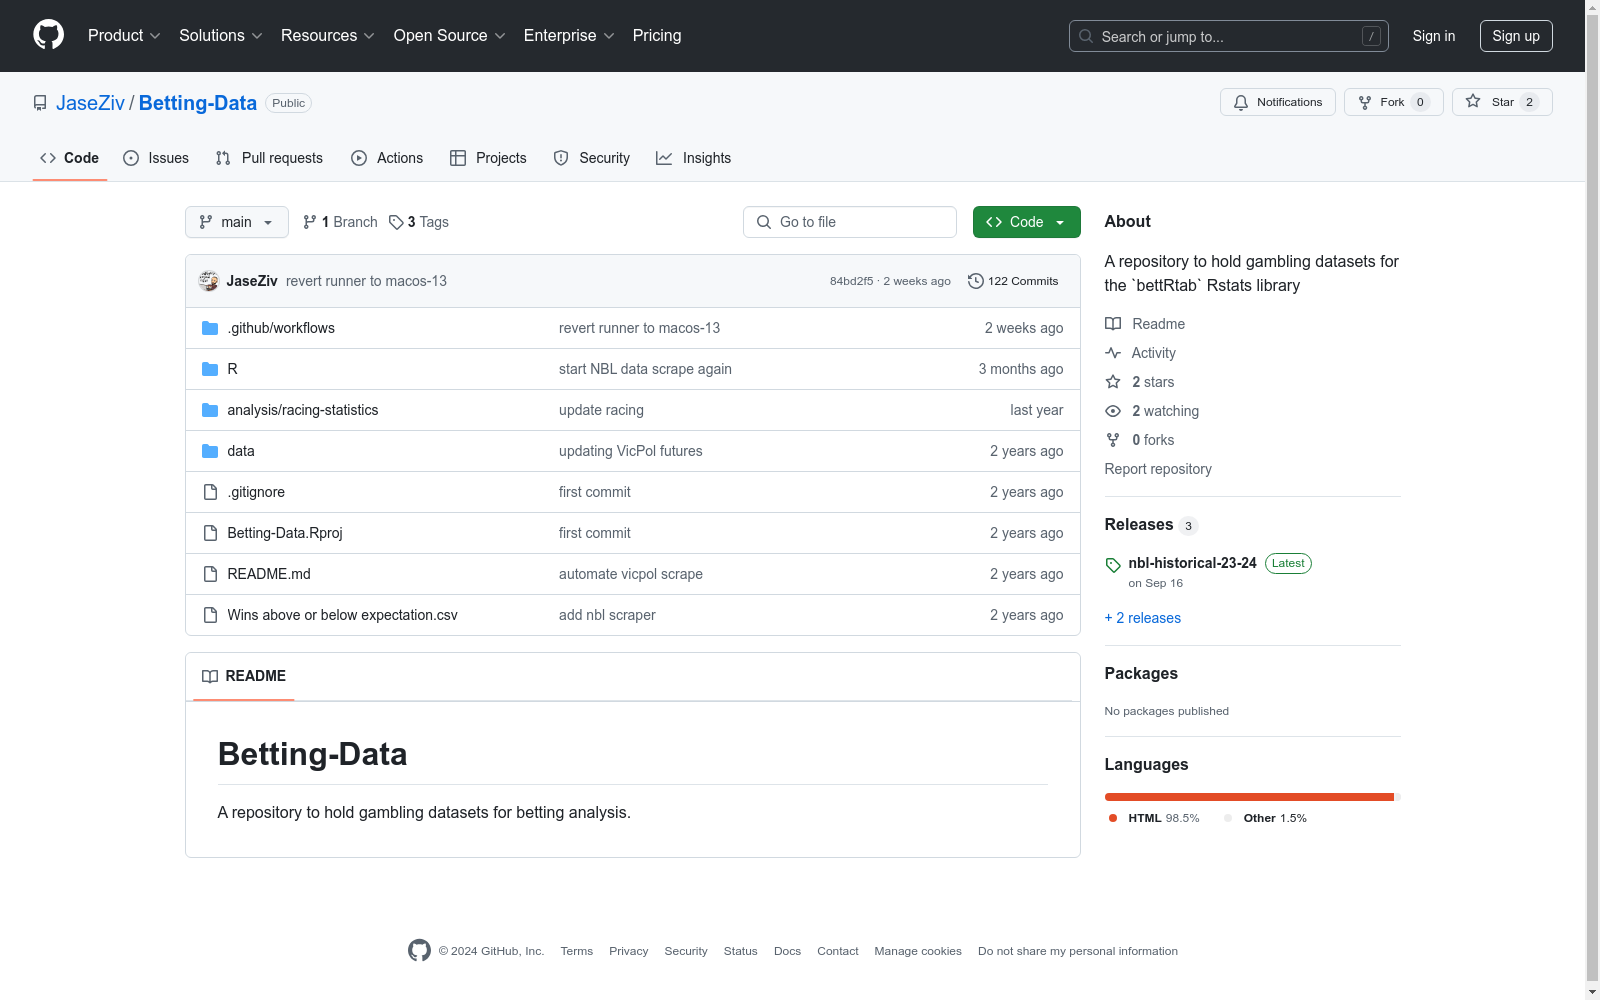The image size is (1600, 1000).
Task: Click the star icon beside 2 stars
Action: coord(1113,382)
